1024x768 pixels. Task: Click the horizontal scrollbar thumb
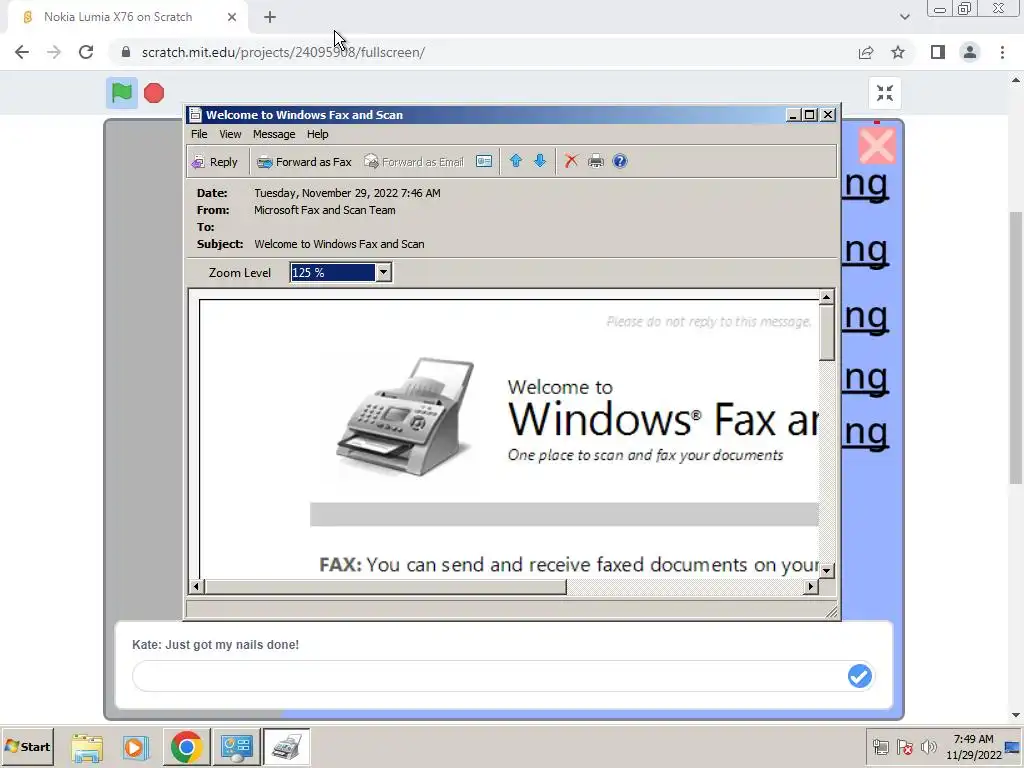[x=385, y=586]
